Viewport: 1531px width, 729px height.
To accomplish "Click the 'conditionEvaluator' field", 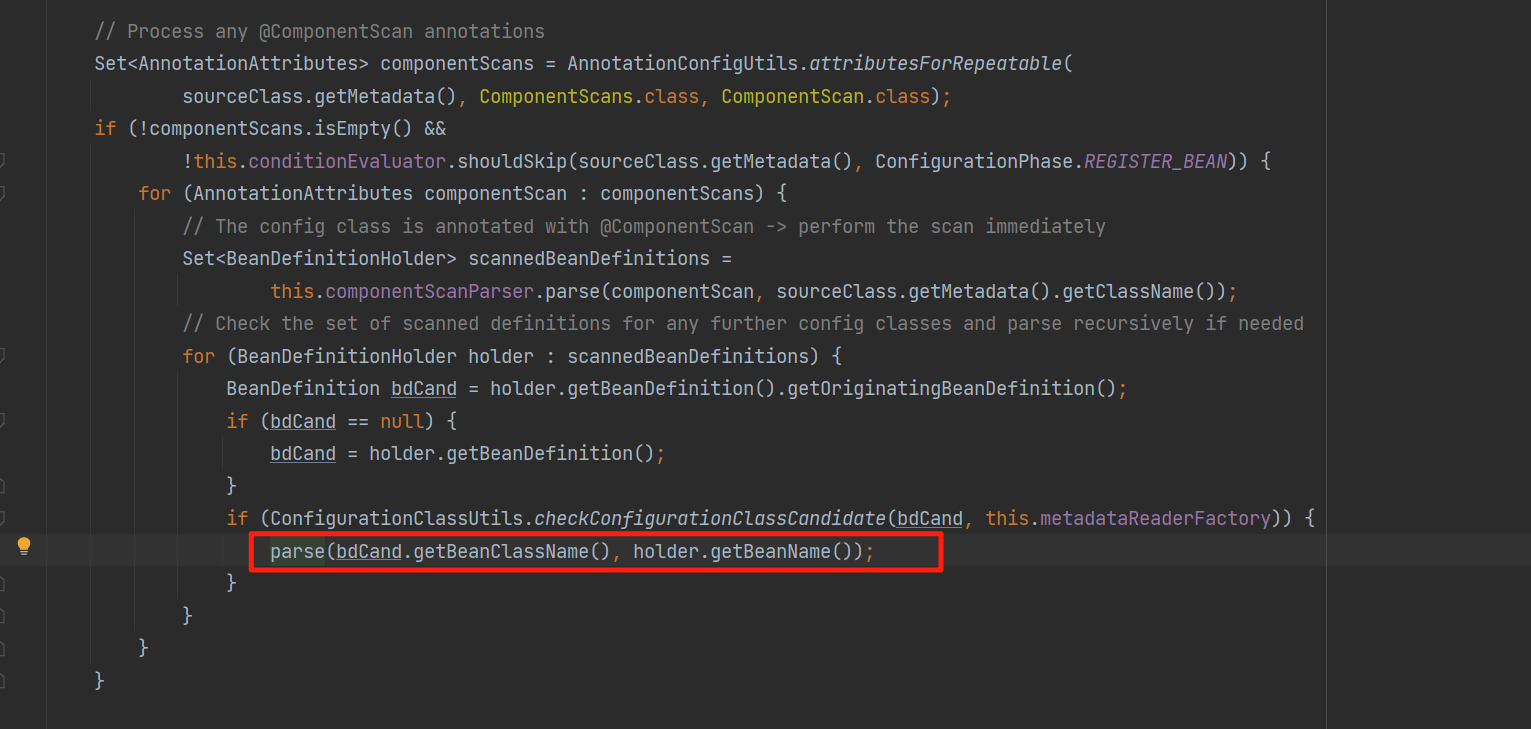I will pyautogui.click(x=347, y=161).
